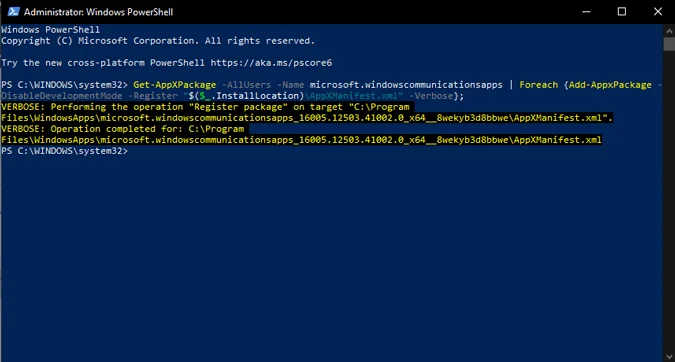This screenshot has width=675, height=362.
Task: Close the Administrator PowerShell window
Action: [x=657, y=12]
